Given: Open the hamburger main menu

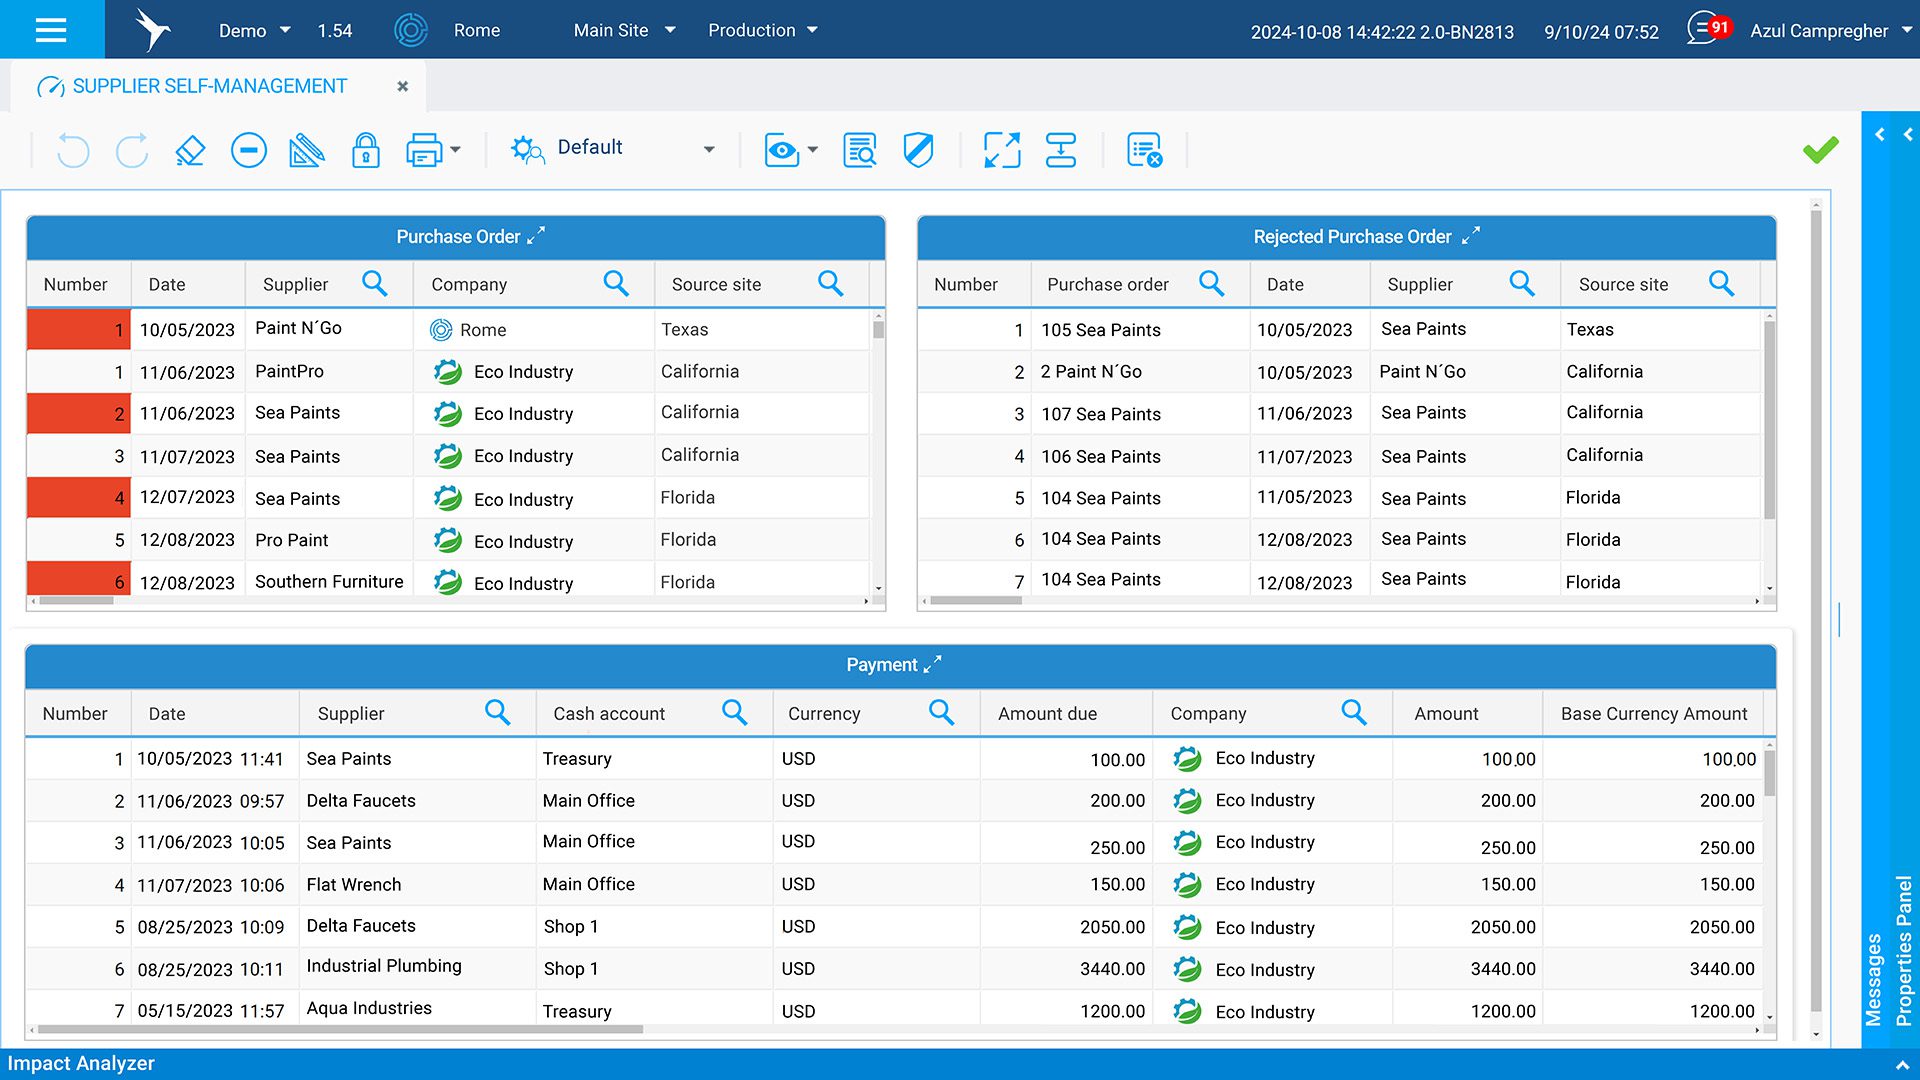Looking at the screenshot, I should pos(51,30).
